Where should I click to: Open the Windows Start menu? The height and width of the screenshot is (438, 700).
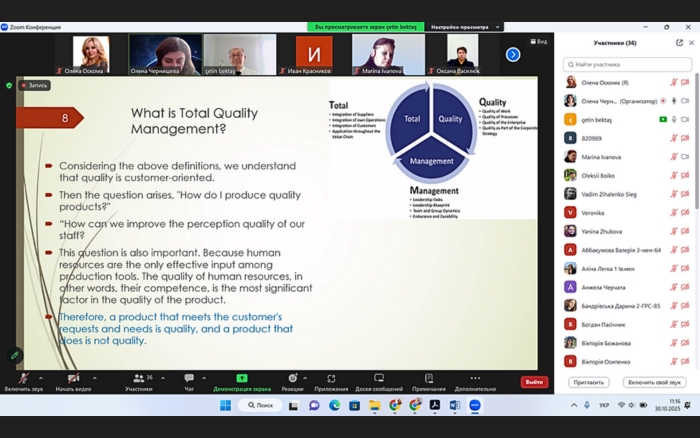point(225,405)
